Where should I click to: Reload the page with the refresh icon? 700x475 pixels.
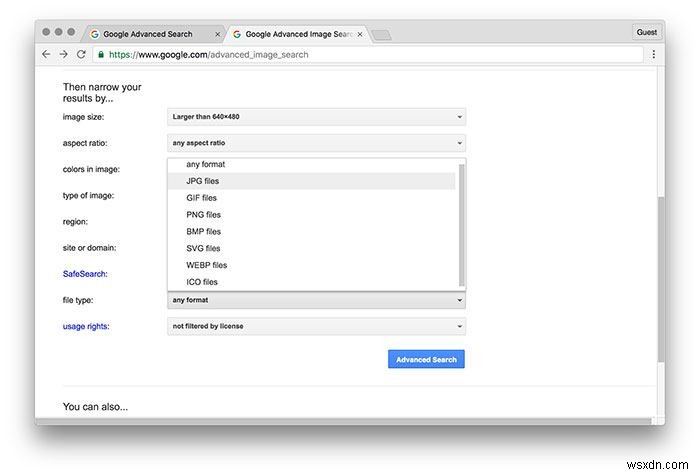(81, 54)
